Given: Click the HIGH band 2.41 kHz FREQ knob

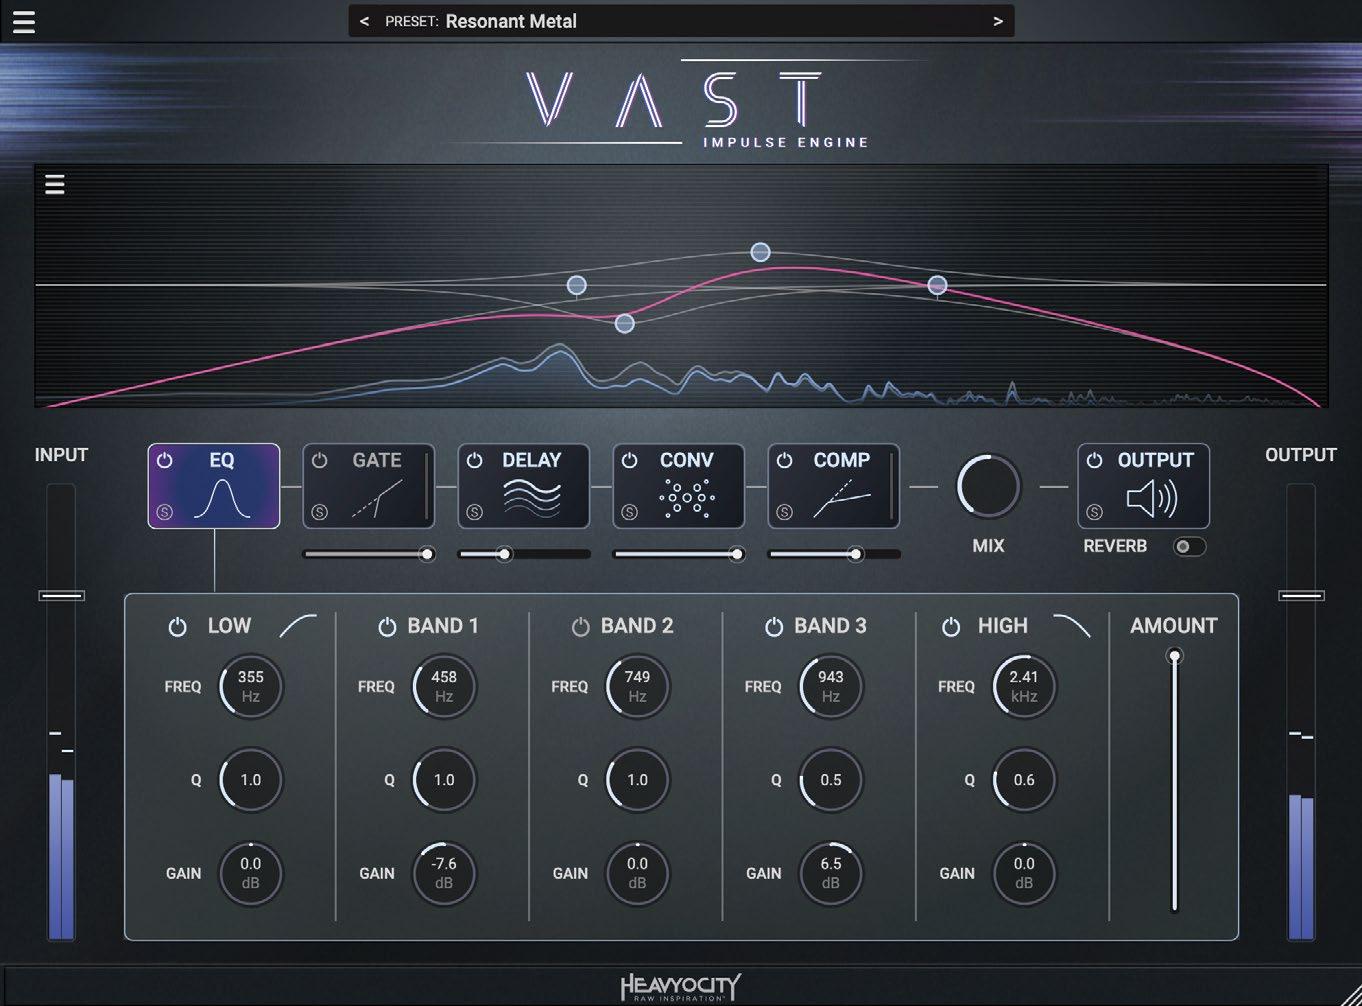Looking at the screenshot, I should coord(1024,687).
